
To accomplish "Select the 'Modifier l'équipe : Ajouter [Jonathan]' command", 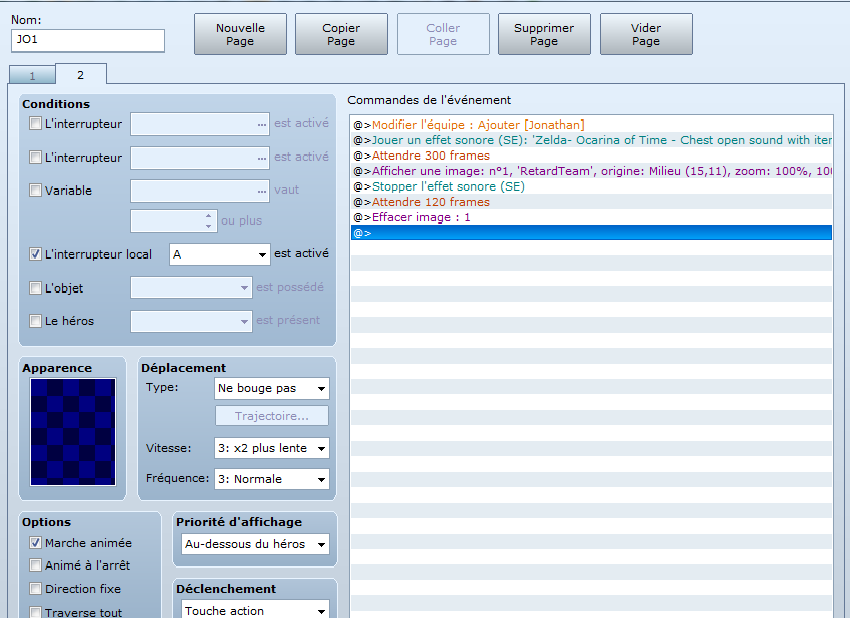I will point(591,125).
